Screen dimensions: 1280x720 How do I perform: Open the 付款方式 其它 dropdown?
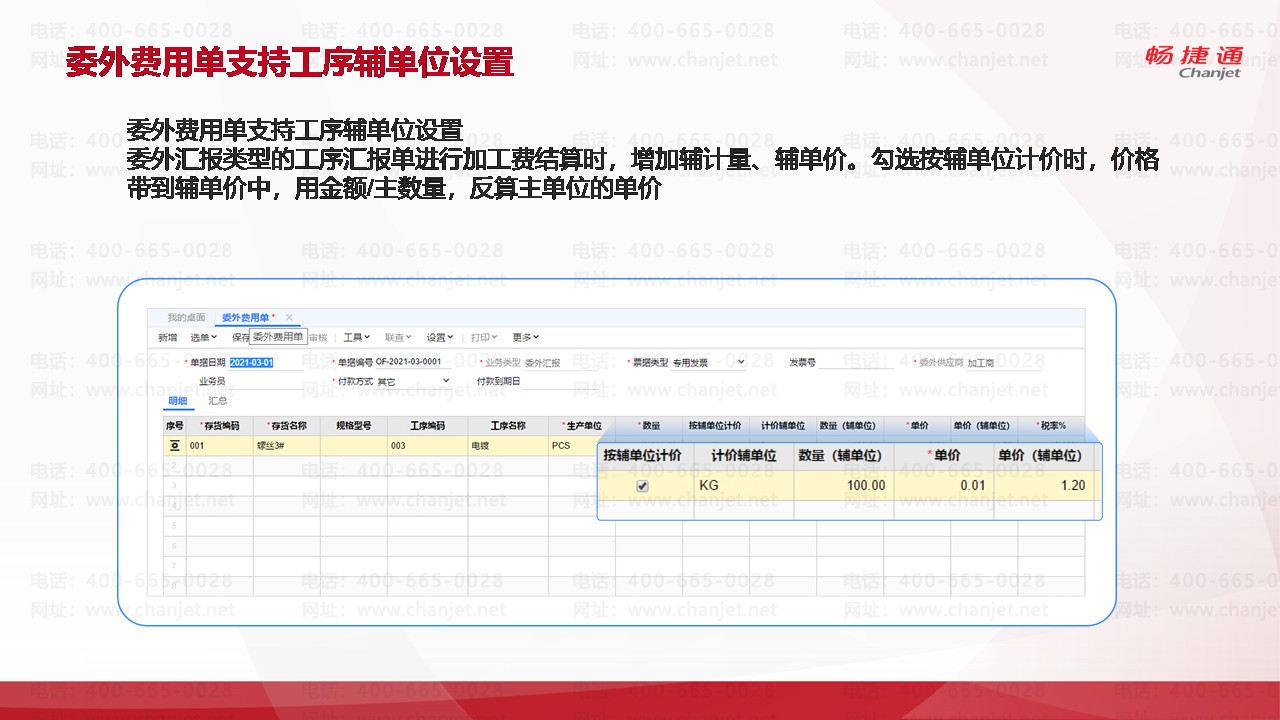pyautogui.click(x=413, y=382)
